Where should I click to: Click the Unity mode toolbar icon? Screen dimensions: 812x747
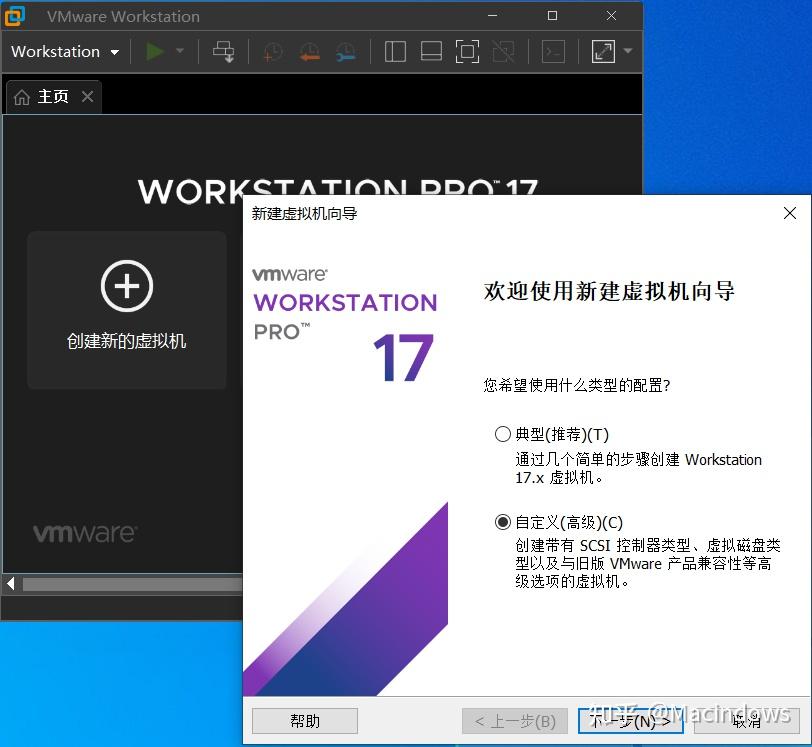(503, 52)
